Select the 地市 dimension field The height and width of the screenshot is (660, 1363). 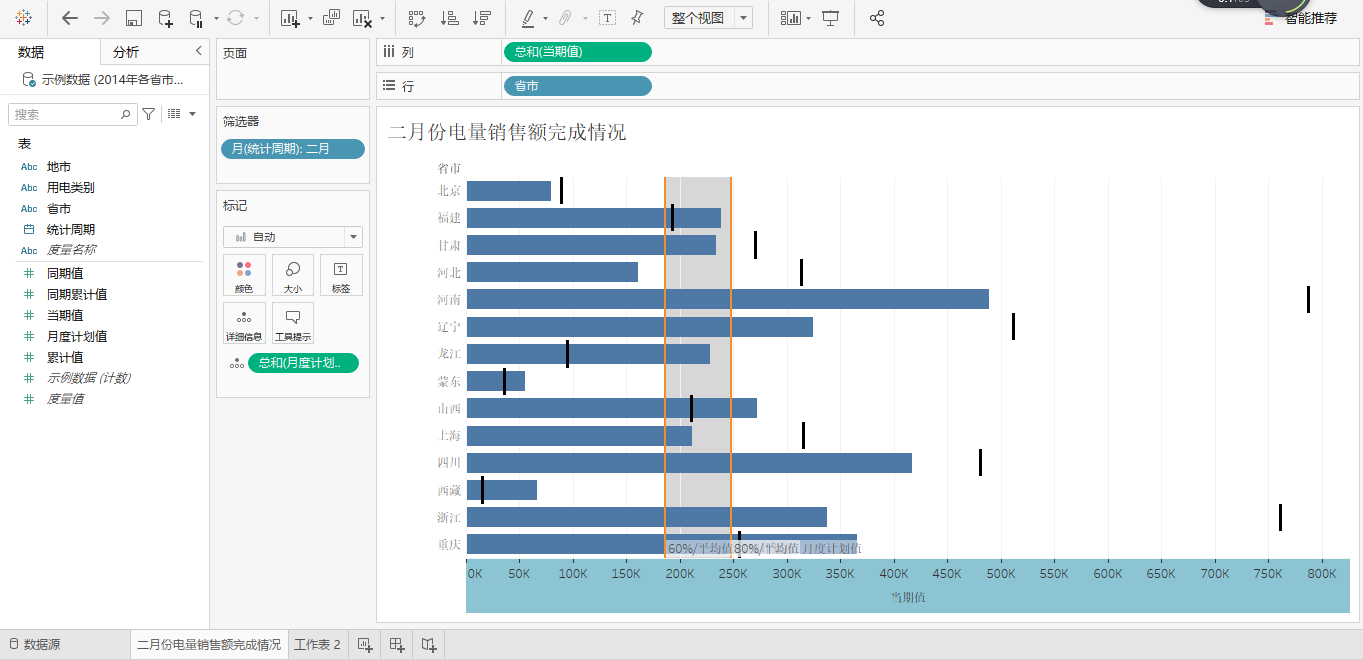pyautogui.click(x=59, y=167)
